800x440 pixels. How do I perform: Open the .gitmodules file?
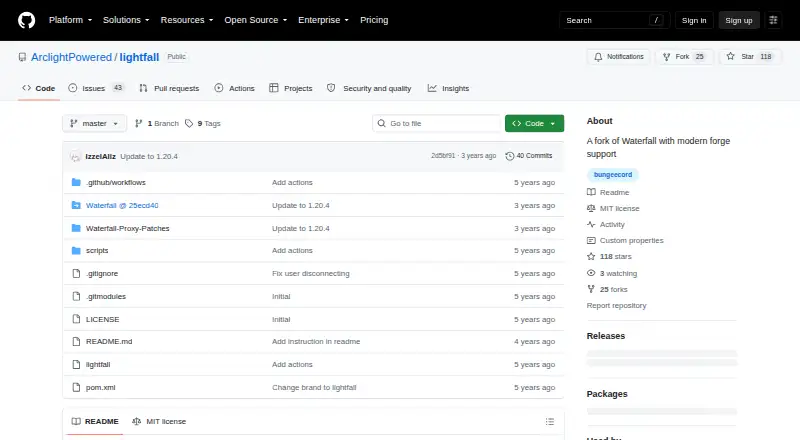(106, 296)
